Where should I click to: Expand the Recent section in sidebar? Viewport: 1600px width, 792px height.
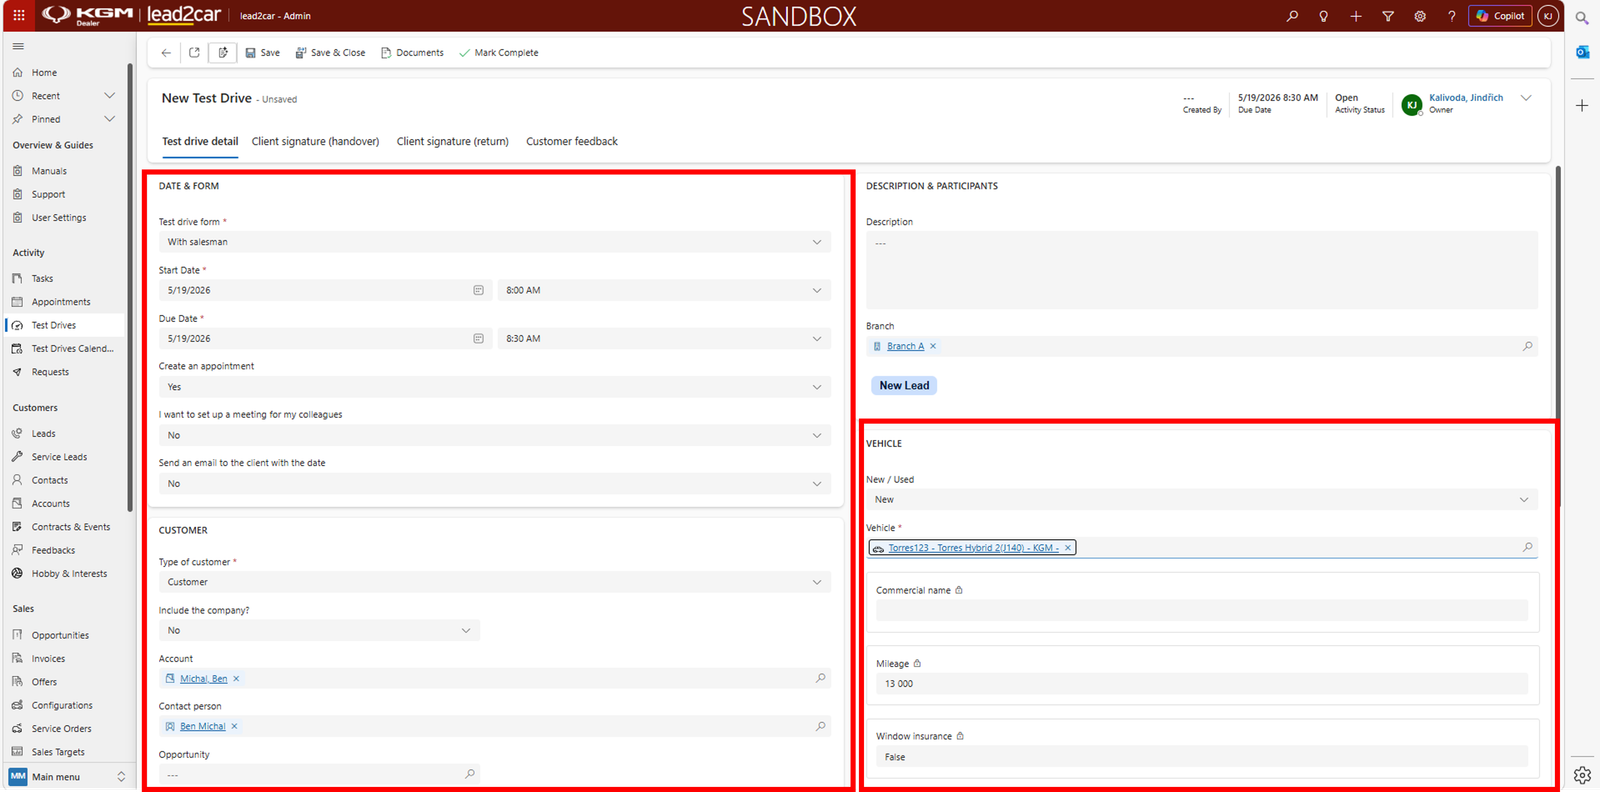110,96
